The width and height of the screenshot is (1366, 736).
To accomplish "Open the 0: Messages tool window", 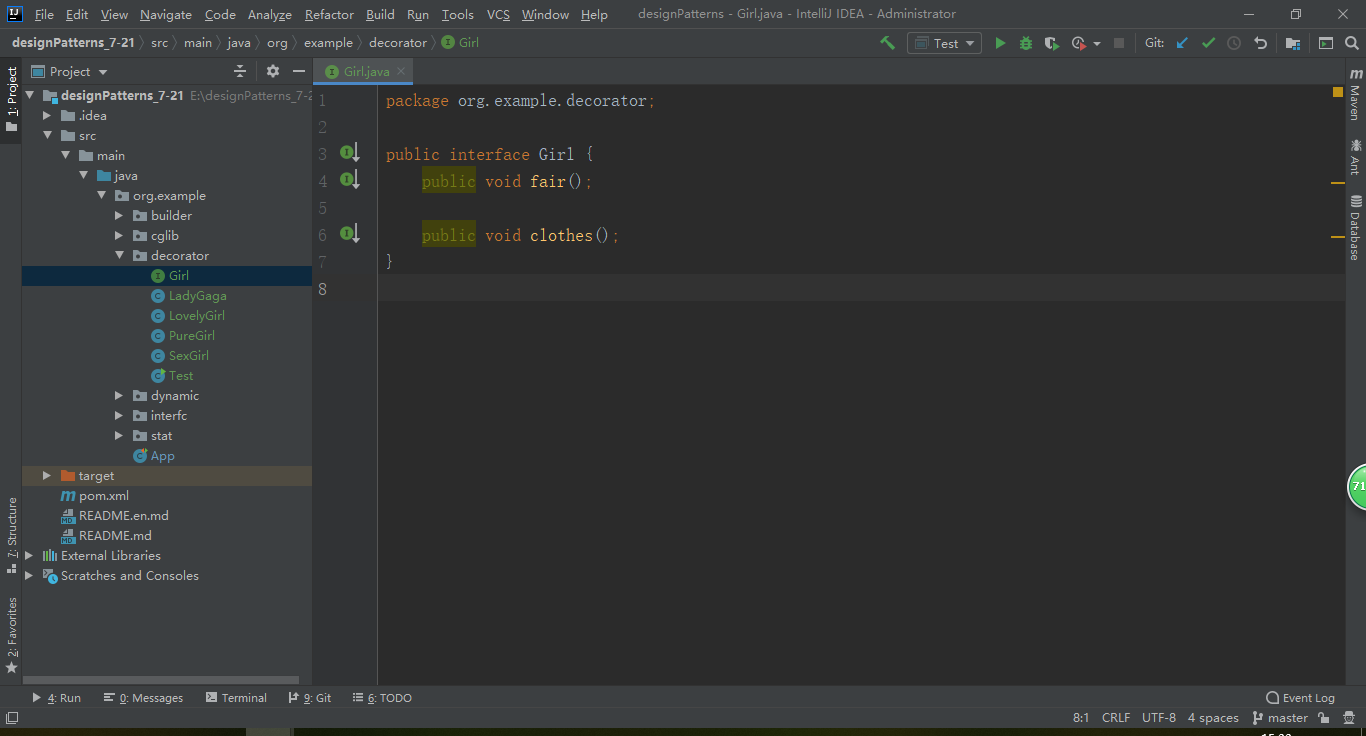I will (144, 698).
